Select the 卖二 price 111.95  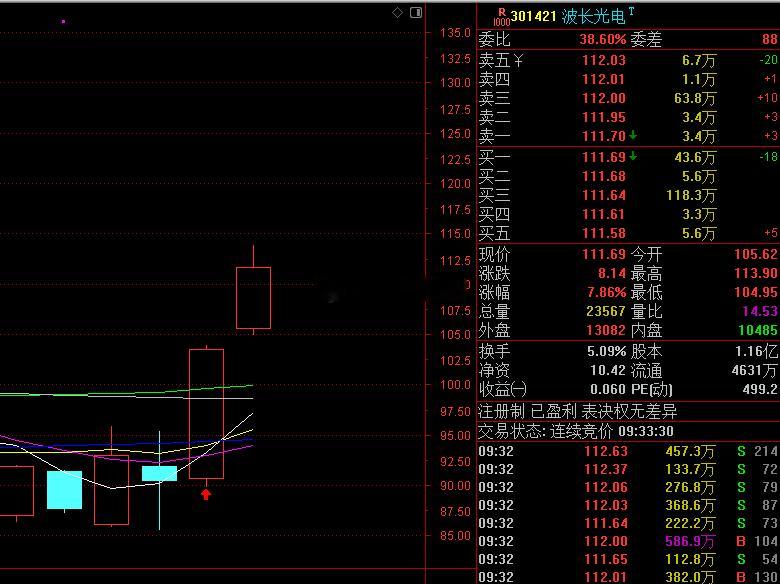point(603,117)
